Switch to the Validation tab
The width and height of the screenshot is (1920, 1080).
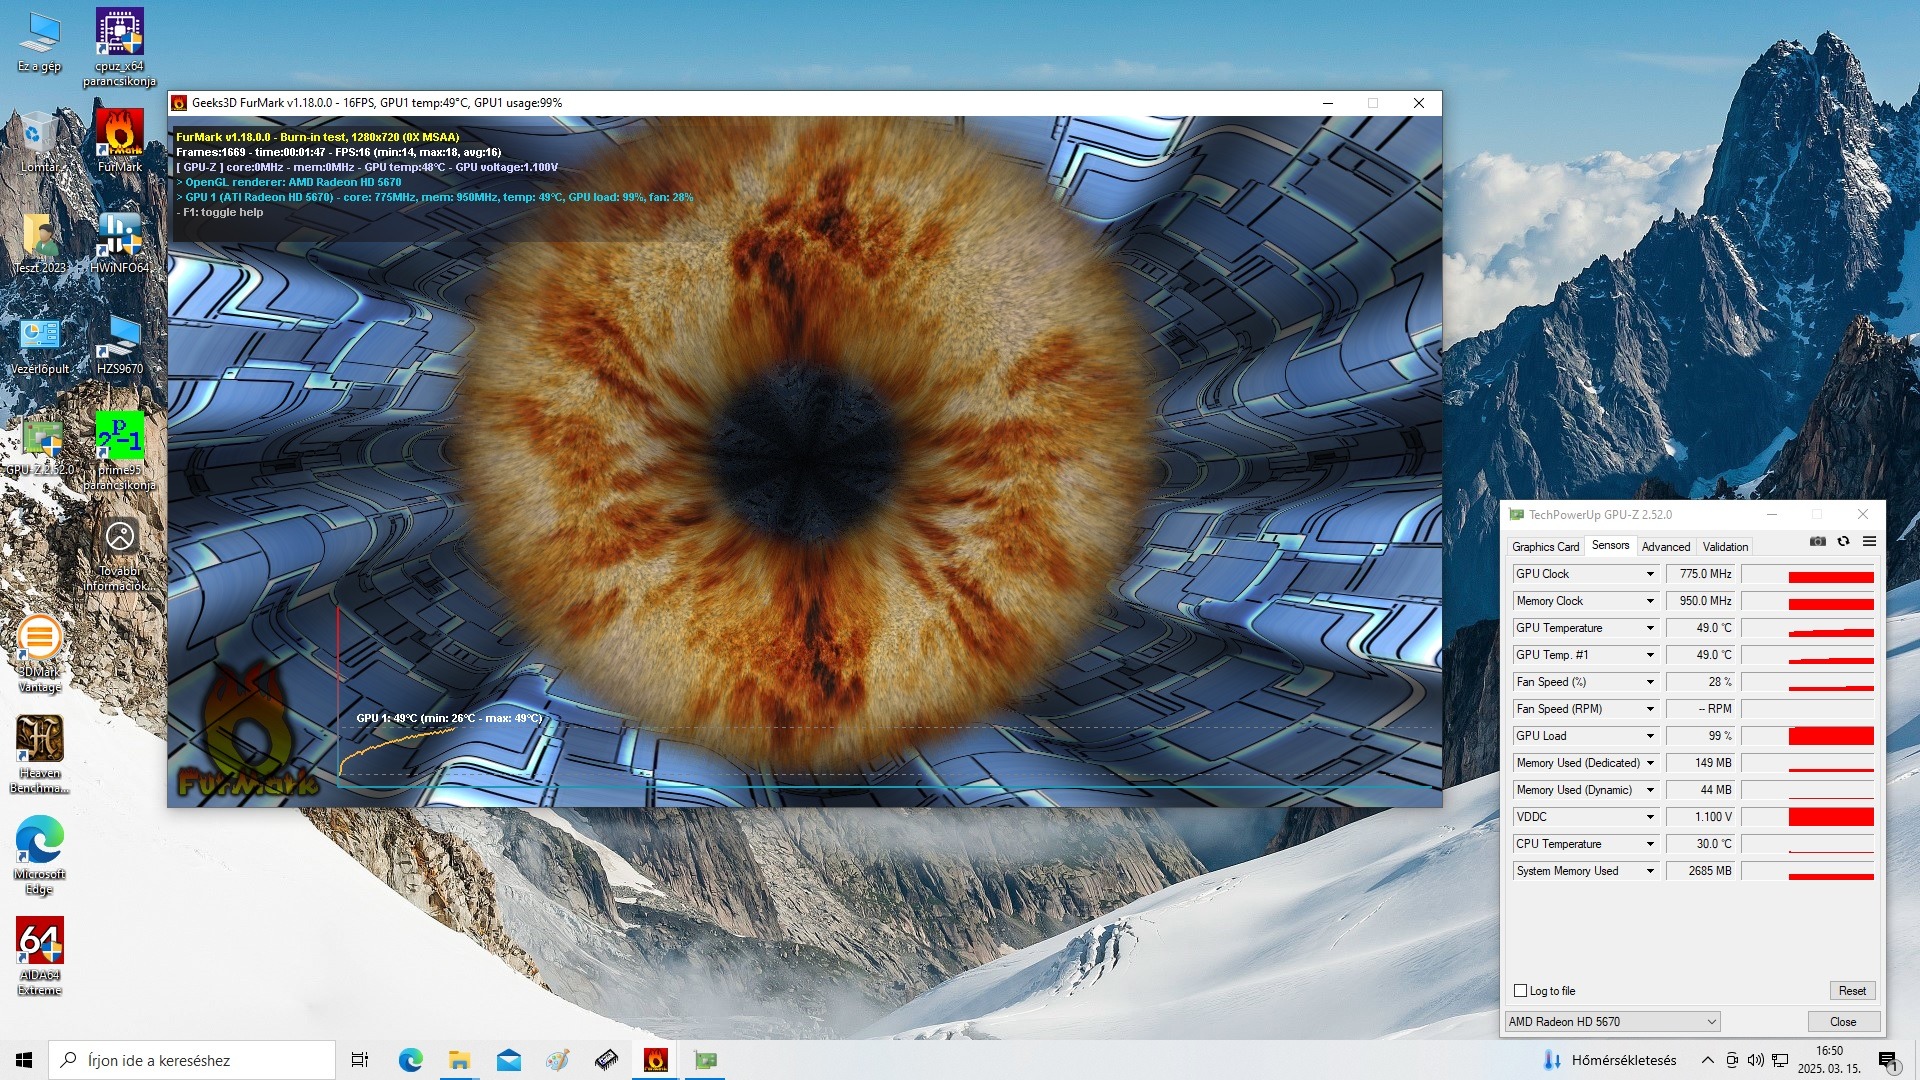tap(1725, 547)
